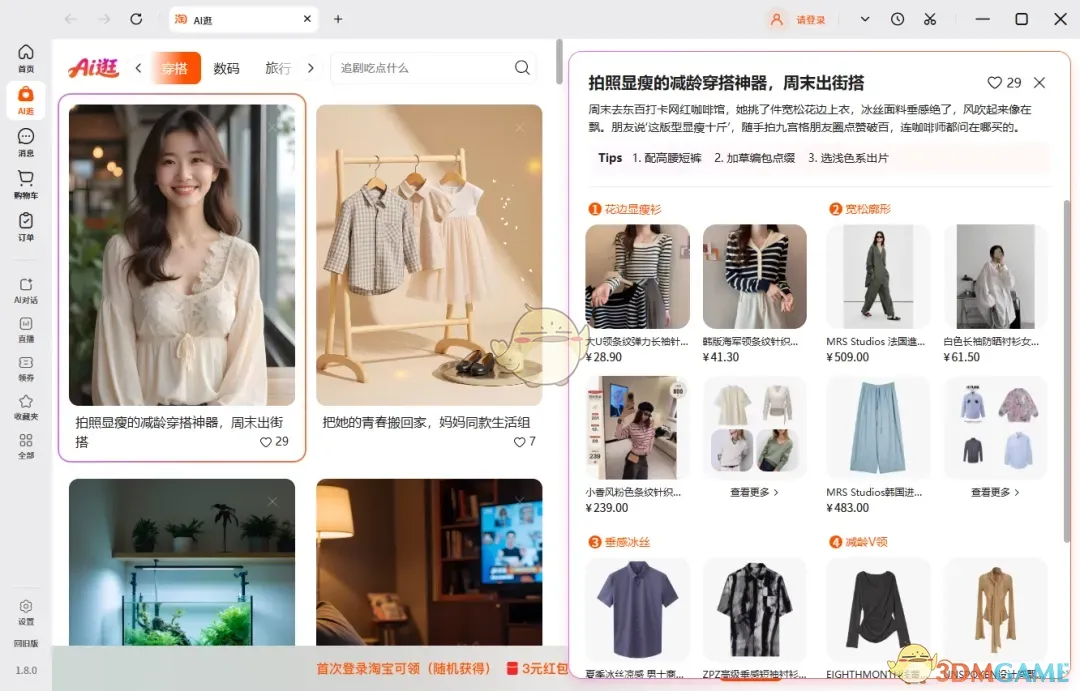Image resolution: width=1080 pixels, height=691 pixels.
Task: Select the 旅行 category tab
Action: tap(277, 68)
